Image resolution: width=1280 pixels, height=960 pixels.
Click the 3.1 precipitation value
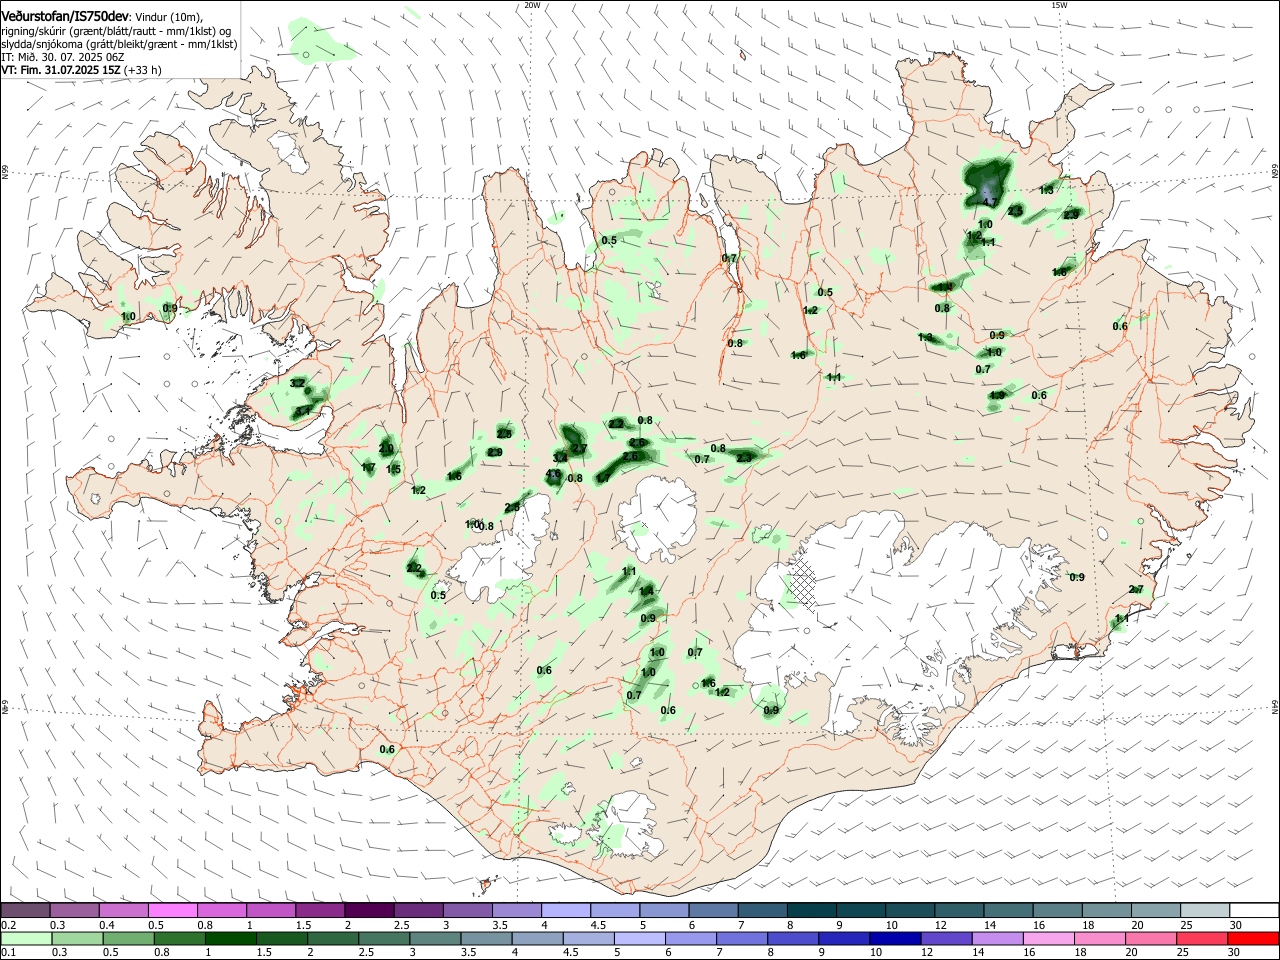point(301,411)
